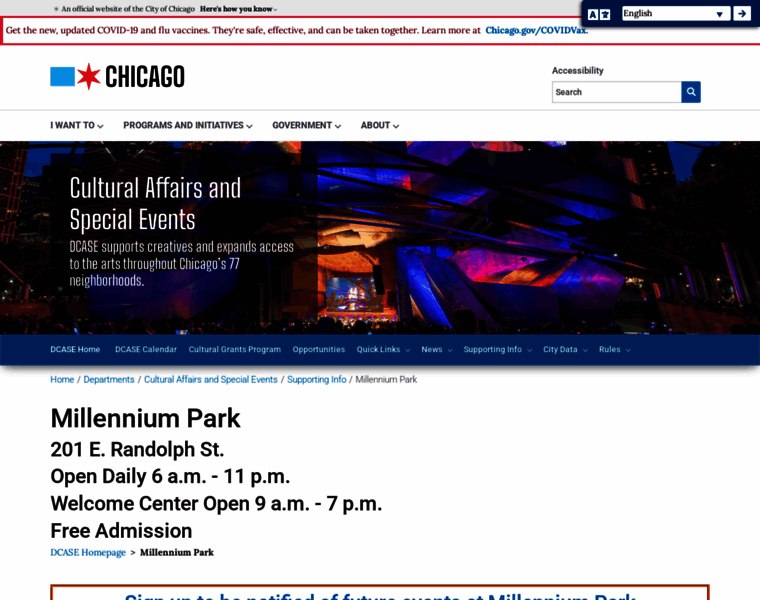Click the 201 E. Randolph St. address text
Screen dimensions: 760x600
(x=137, y=449)
